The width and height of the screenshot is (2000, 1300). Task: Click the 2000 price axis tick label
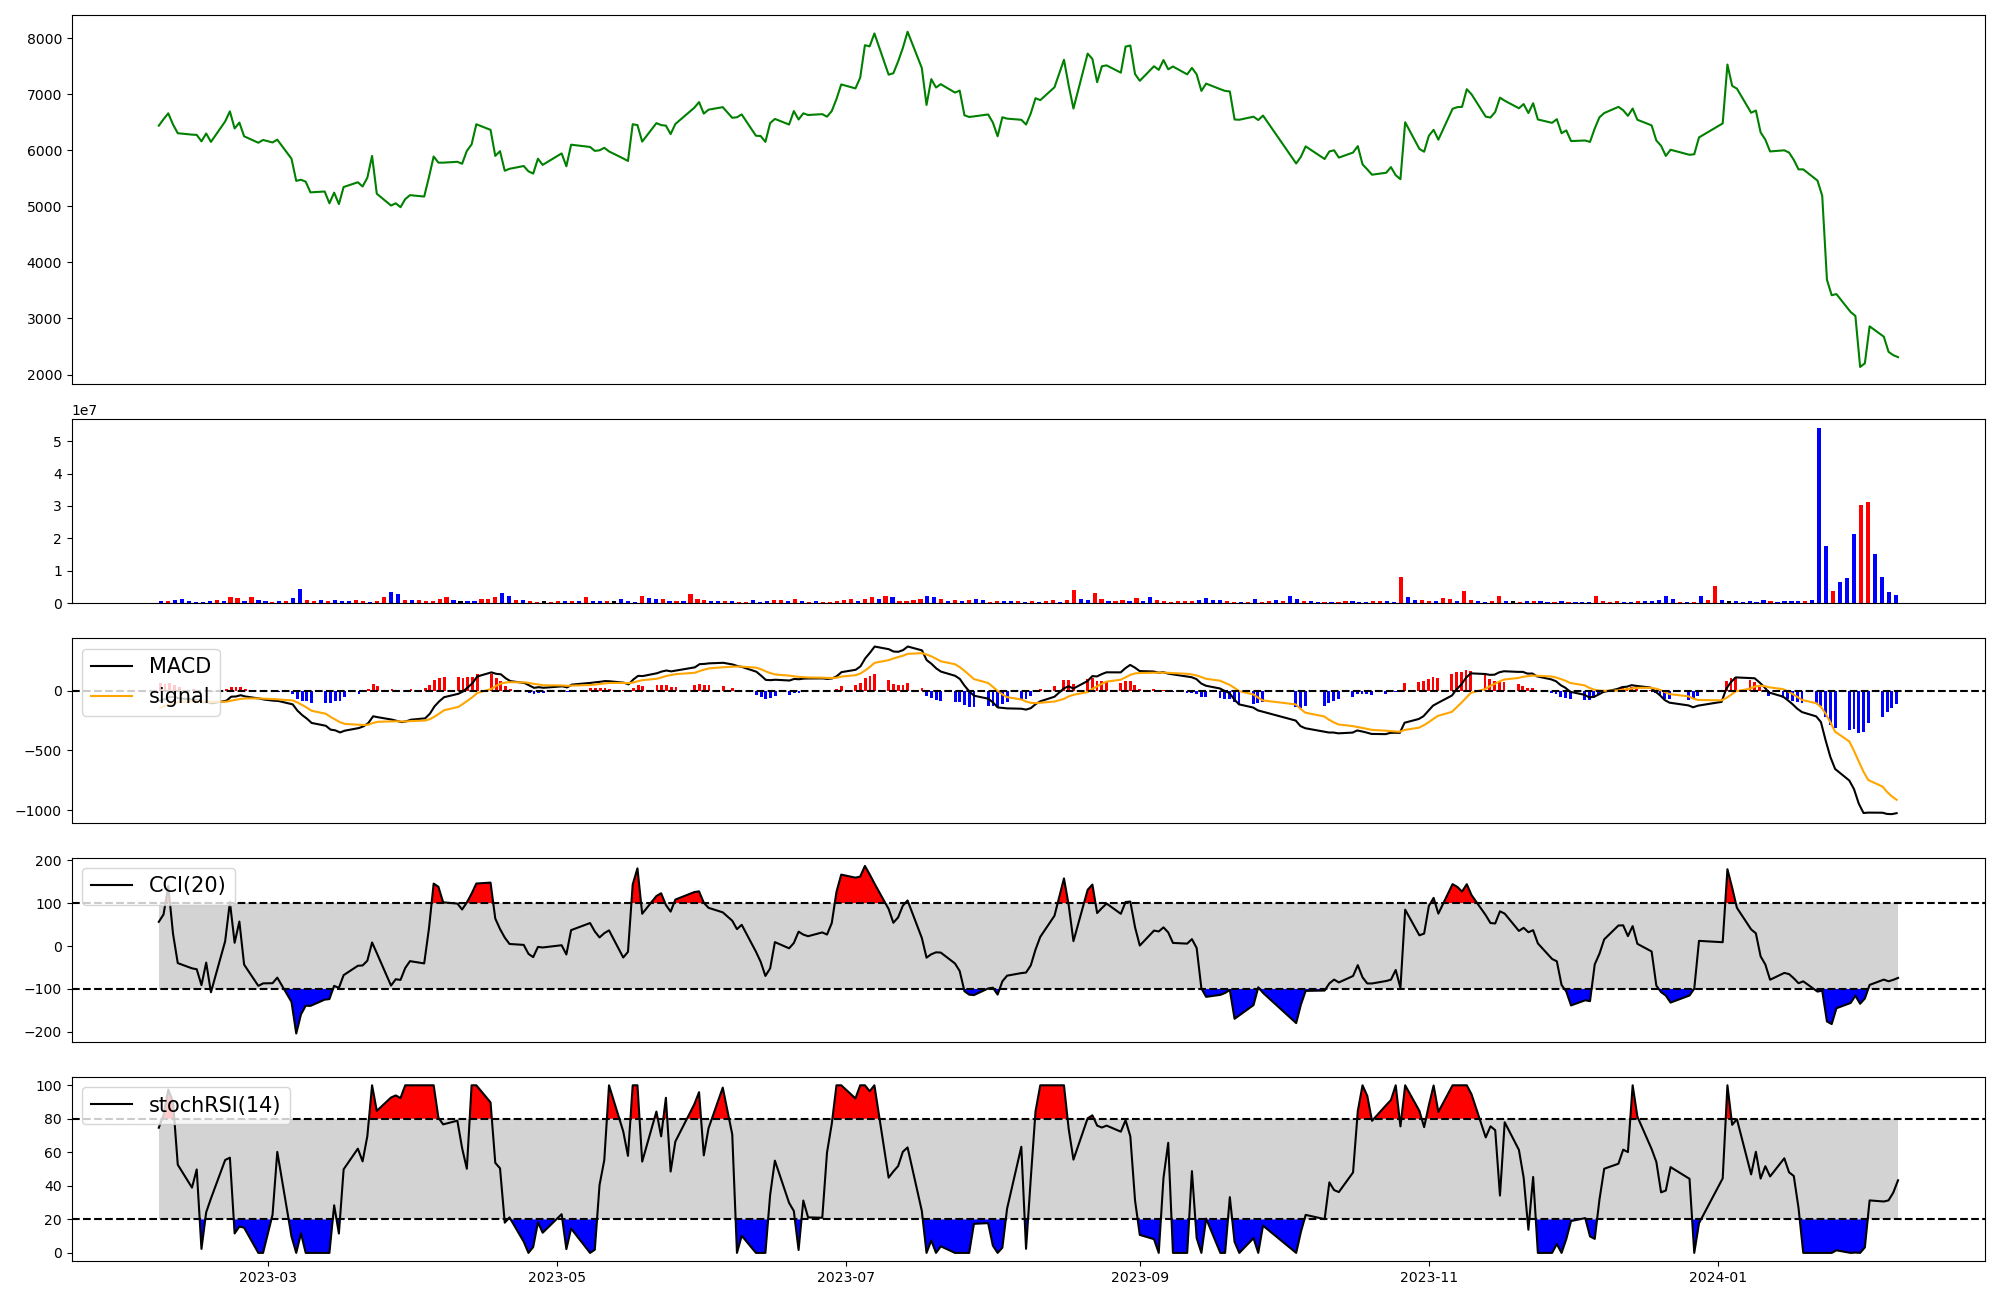click(x=46, y=375)
